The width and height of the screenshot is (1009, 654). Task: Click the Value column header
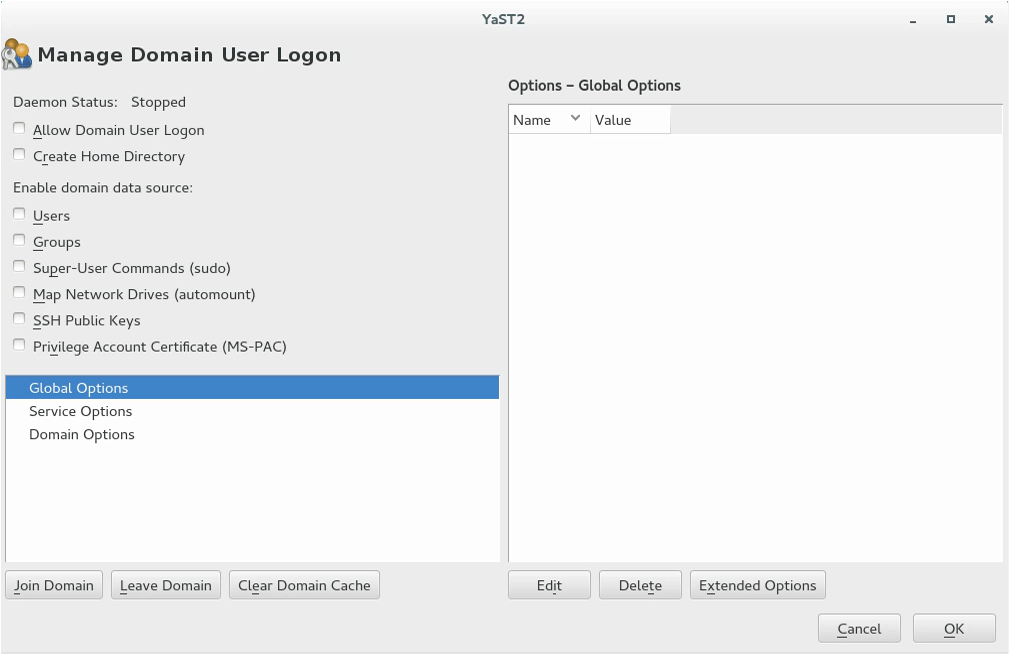611,119
